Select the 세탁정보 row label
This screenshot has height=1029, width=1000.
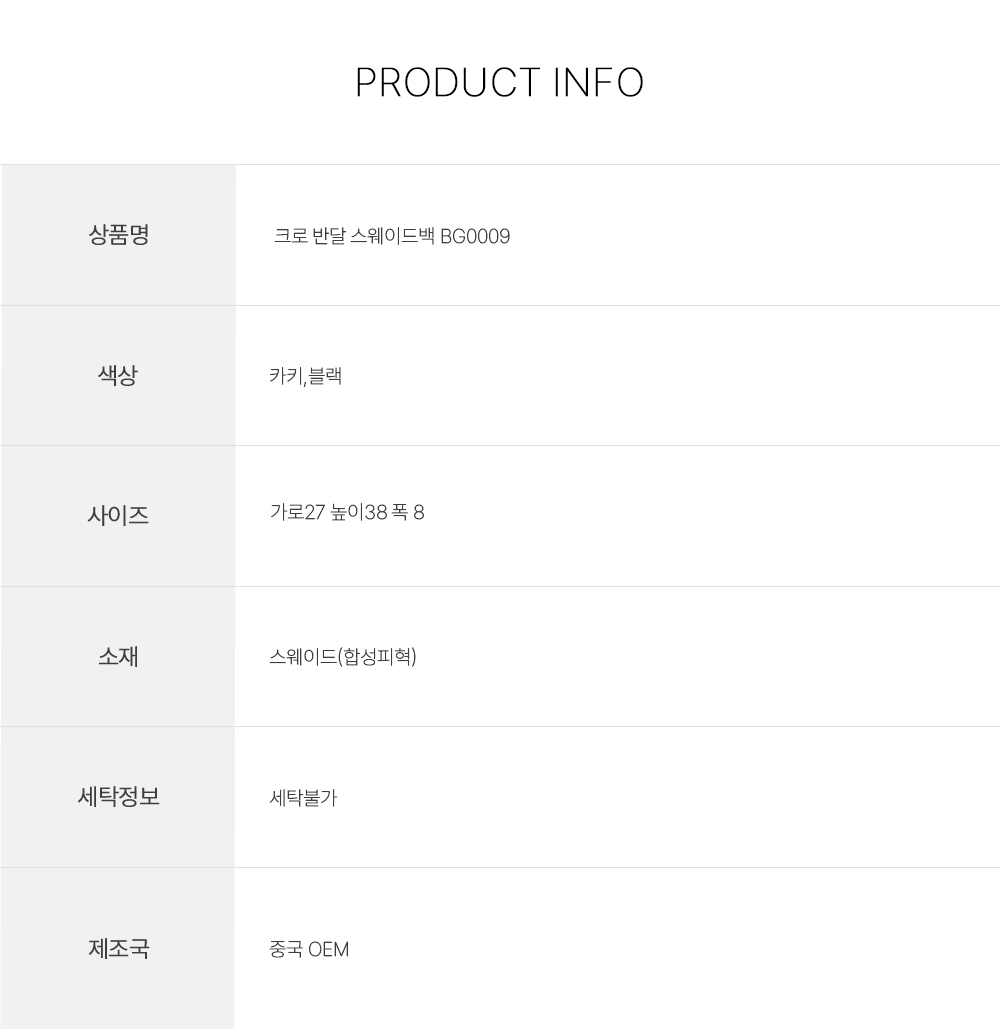118,797
